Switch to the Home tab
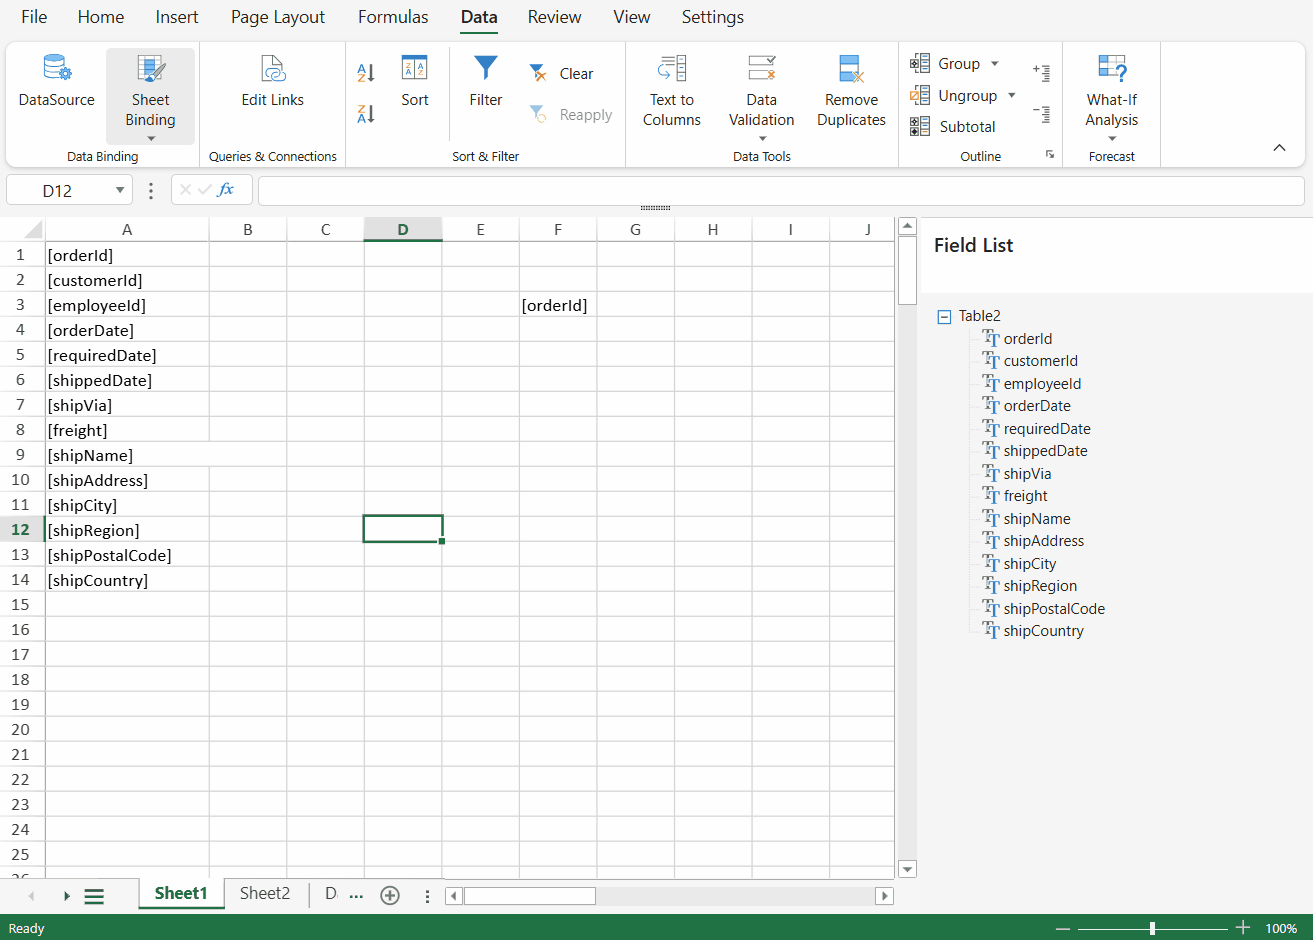This screenshot has height=940, width=1313. (x=101, y=17)
